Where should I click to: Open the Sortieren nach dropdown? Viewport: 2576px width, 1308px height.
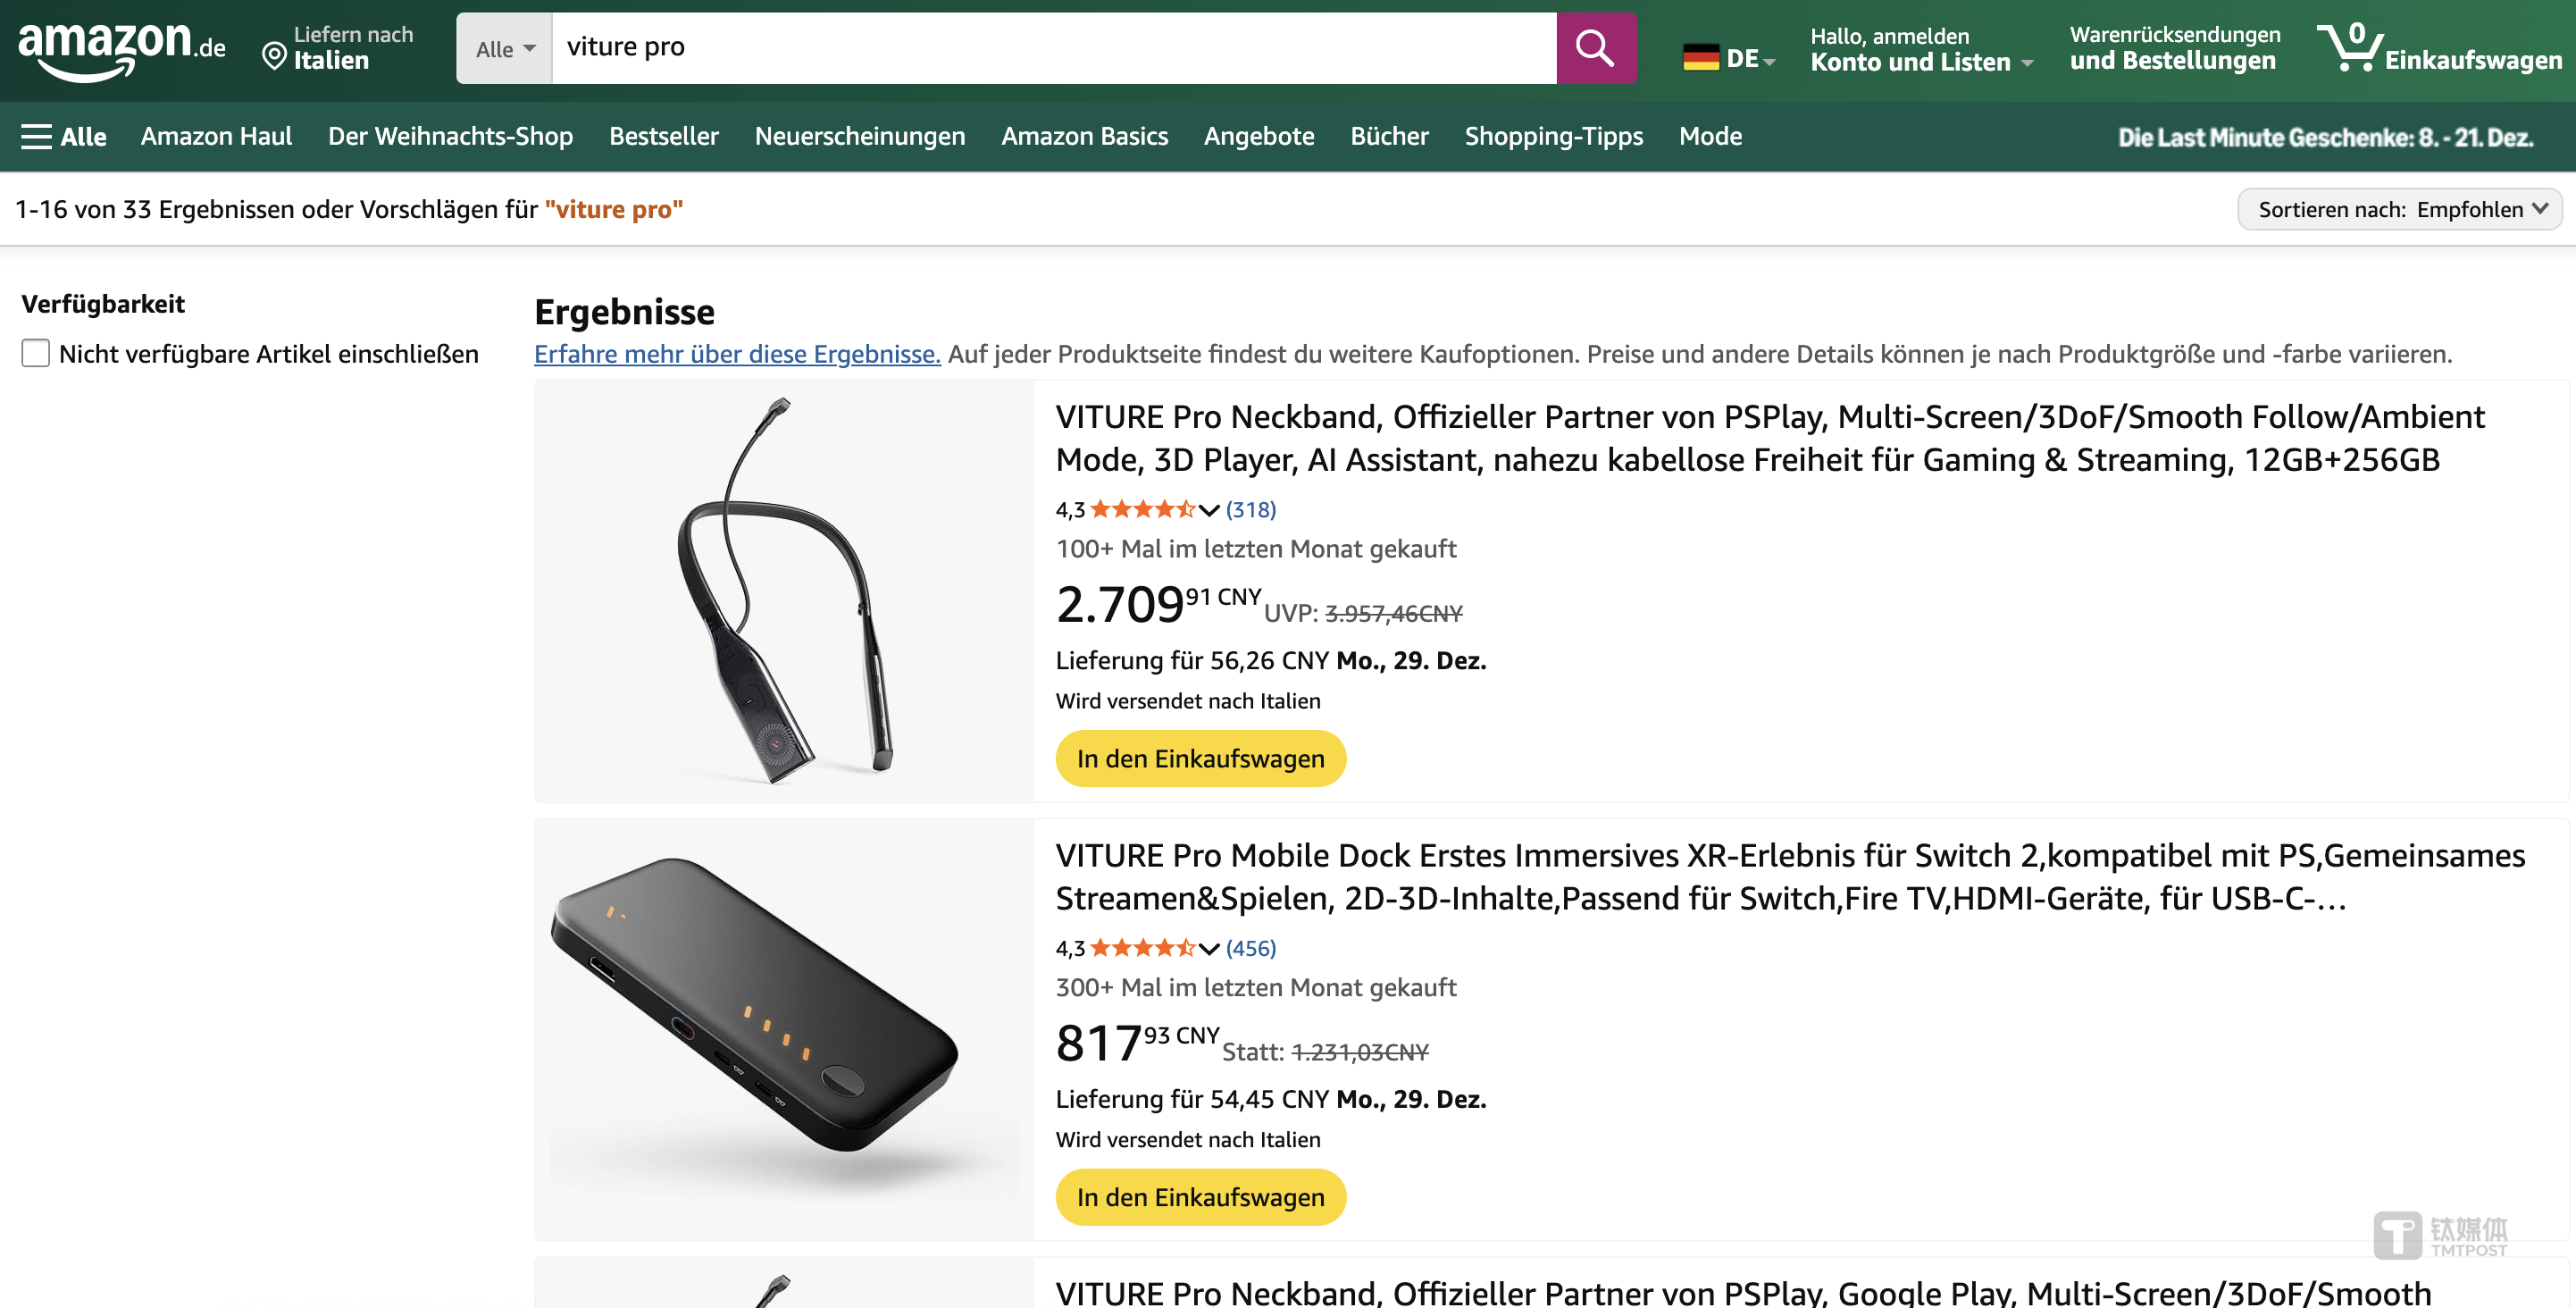click(x=2399, y=209)
